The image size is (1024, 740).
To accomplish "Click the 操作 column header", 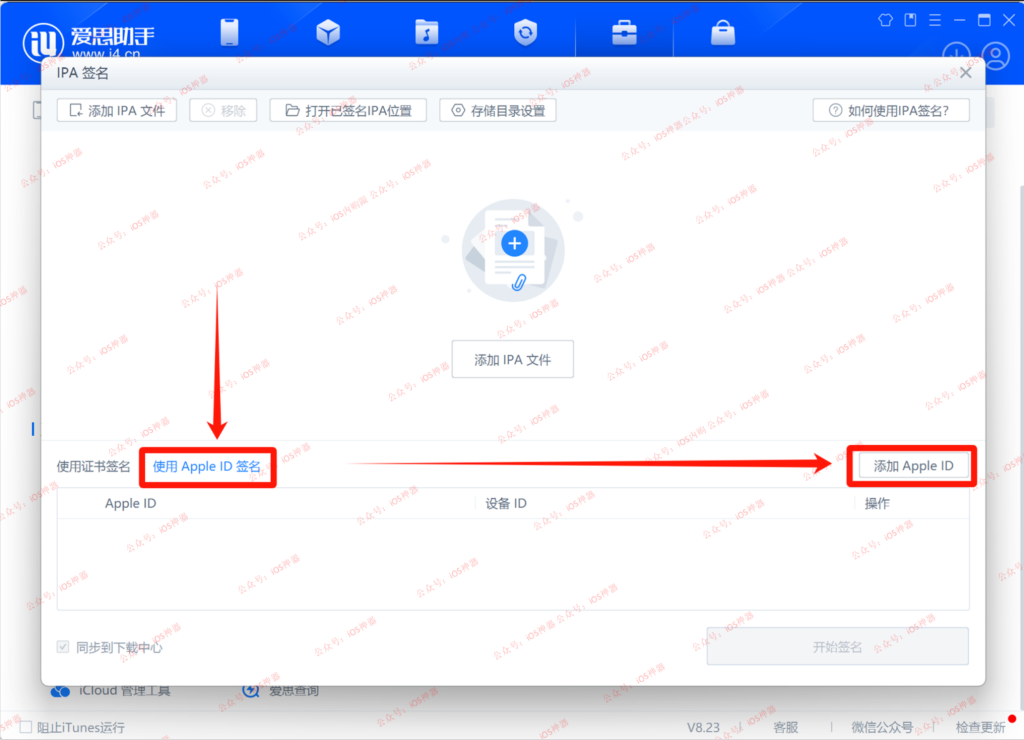I will pyautogui.click(x=877, y=504).
